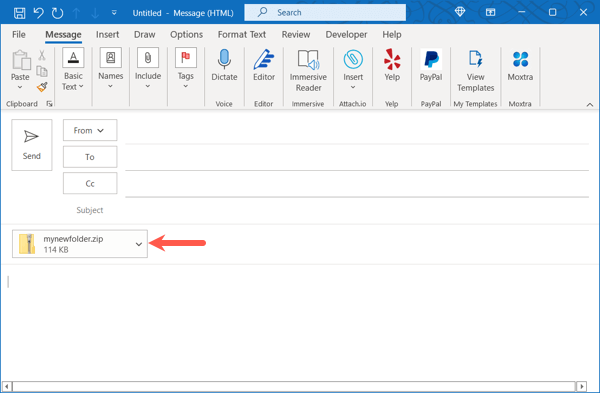
Task: Click the Ribbon Display Options icon
Action: [490, 12]
